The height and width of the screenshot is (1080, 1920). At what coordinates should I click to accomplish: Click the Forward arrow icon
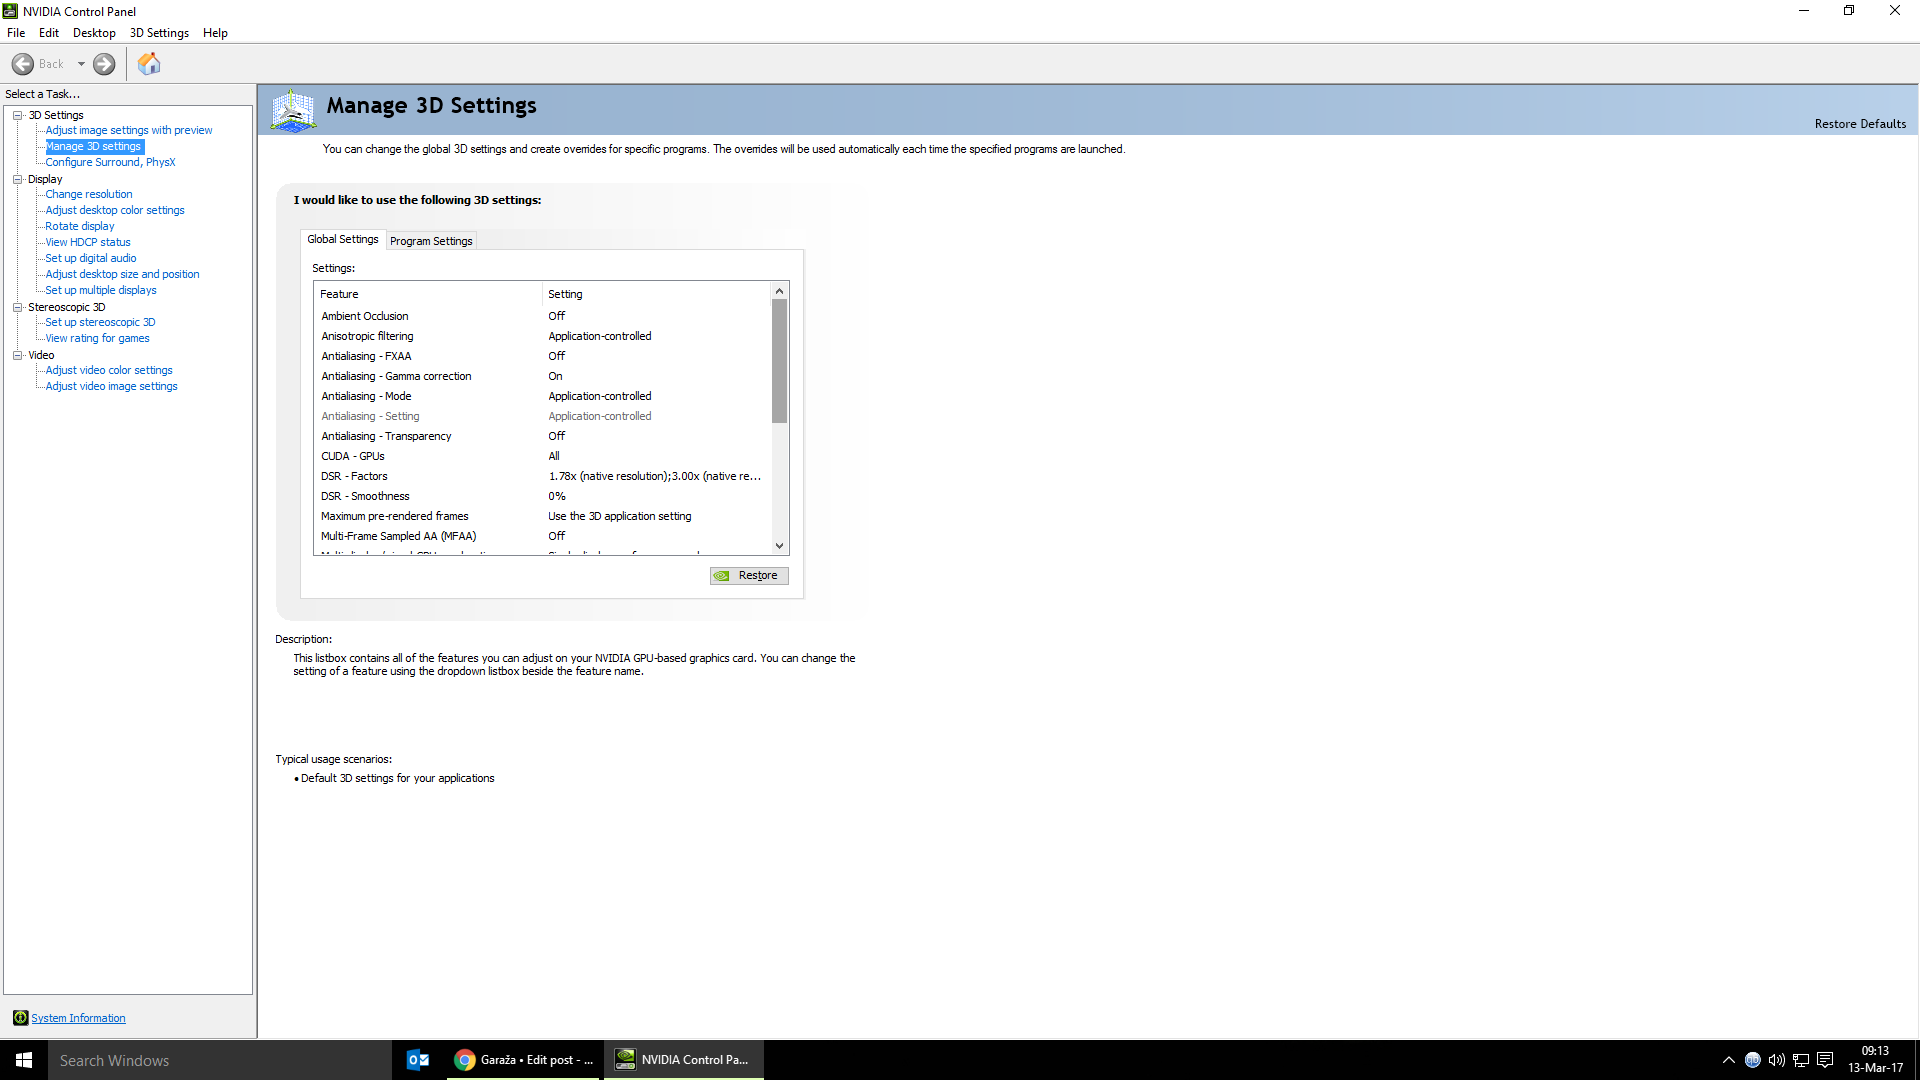(104, 64)
